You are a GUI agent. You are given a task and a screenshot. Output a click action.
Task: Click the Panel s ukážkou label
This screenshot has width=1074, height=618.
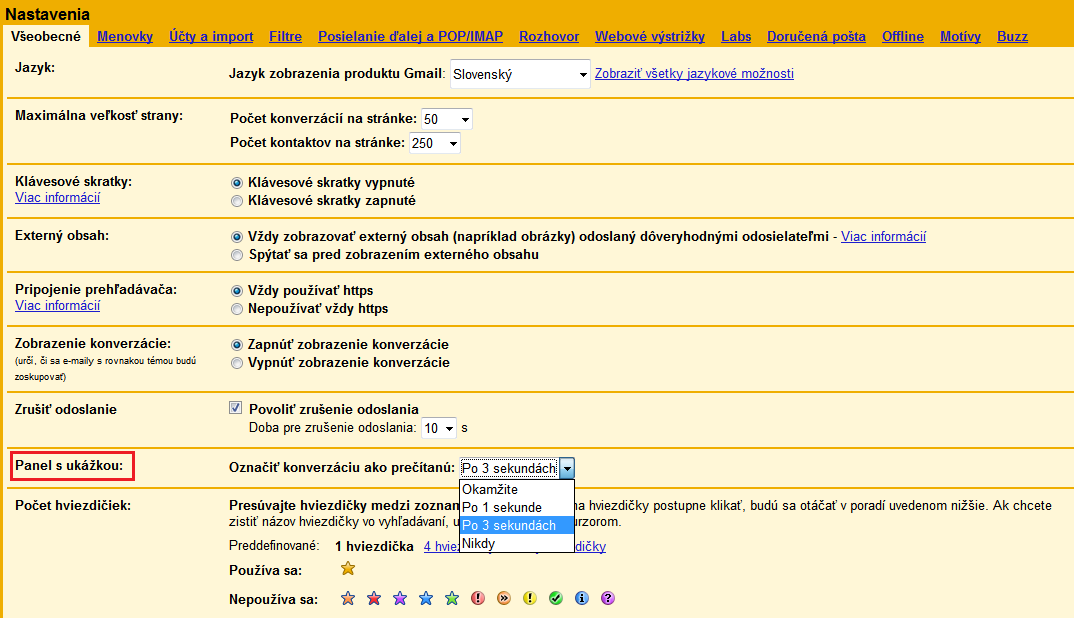coord(69,465)
